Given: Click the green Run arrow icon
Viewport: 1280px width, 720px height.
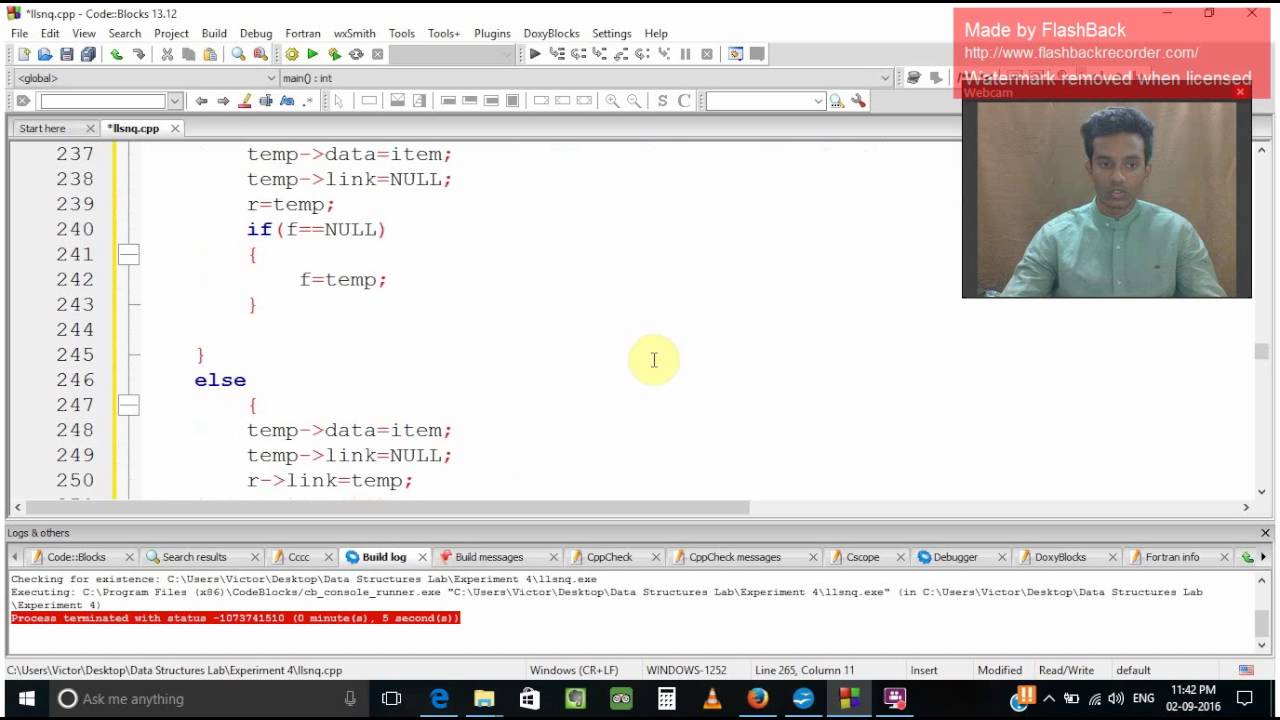Looking at the screenshot, I should click(x=312, y=54).
